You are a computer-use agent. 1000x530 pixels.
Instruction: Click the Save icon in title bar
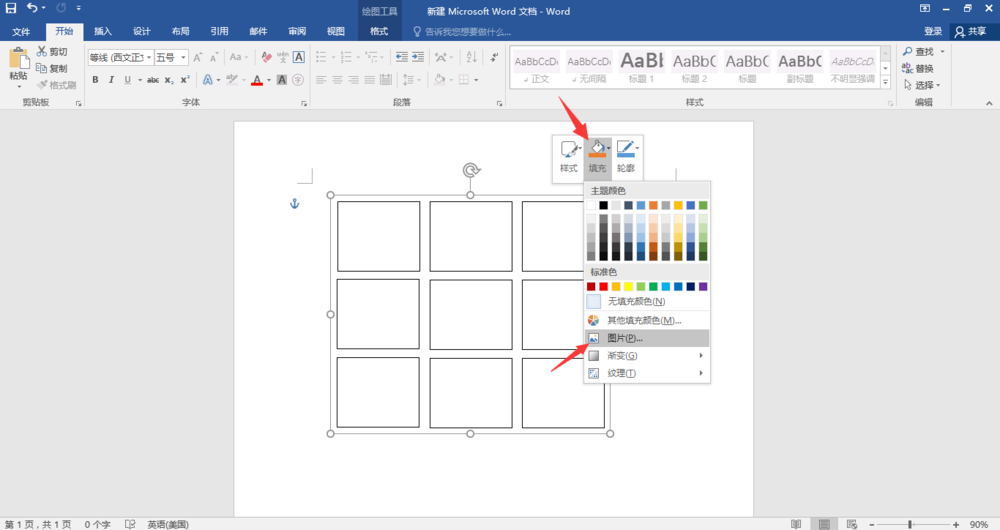[x=11, y=9]
